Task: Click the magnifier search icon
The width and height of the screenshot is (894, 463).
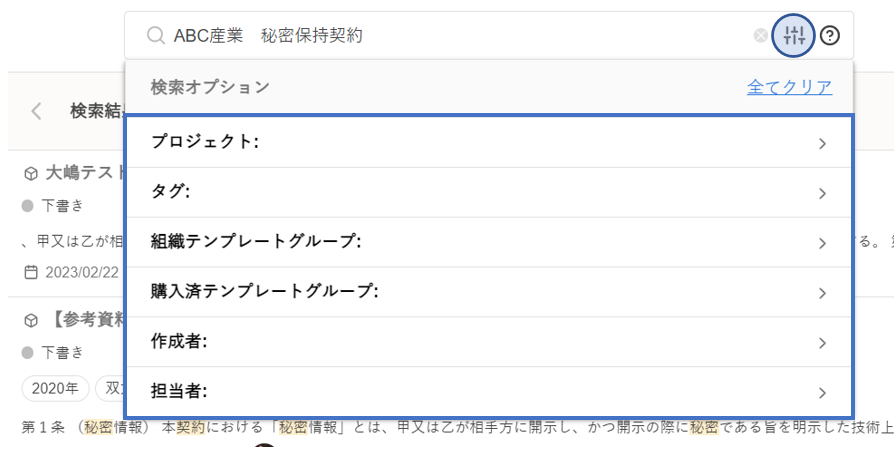Action: (x=155, y=36)
